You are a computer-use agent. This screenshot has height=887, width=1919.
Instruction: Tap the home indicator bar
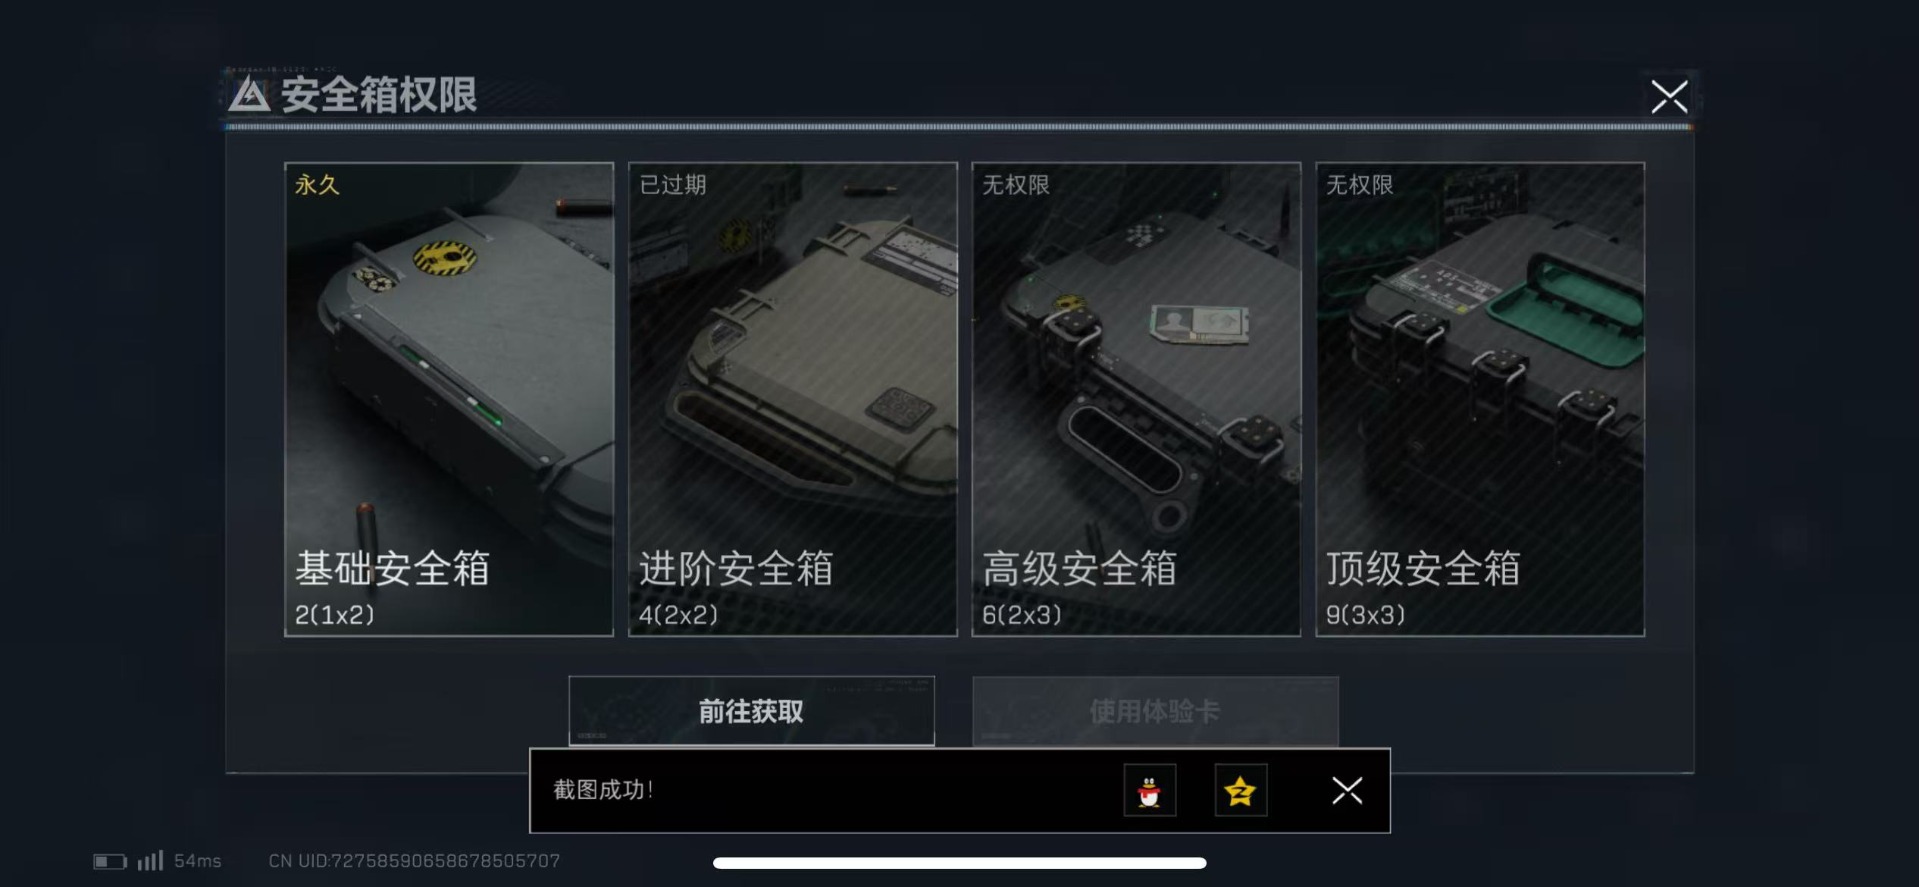tap(960, 863)
